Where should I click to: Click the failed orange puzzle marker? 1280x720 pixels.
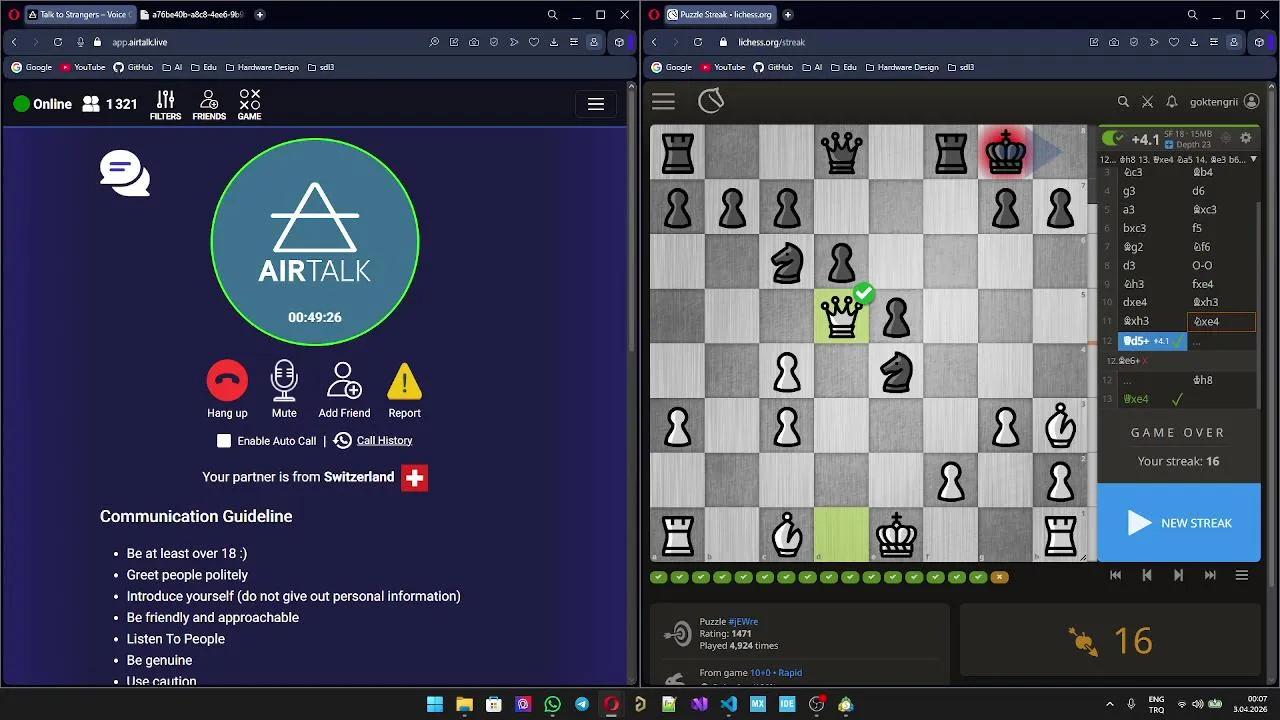click(x=999, y=577)
